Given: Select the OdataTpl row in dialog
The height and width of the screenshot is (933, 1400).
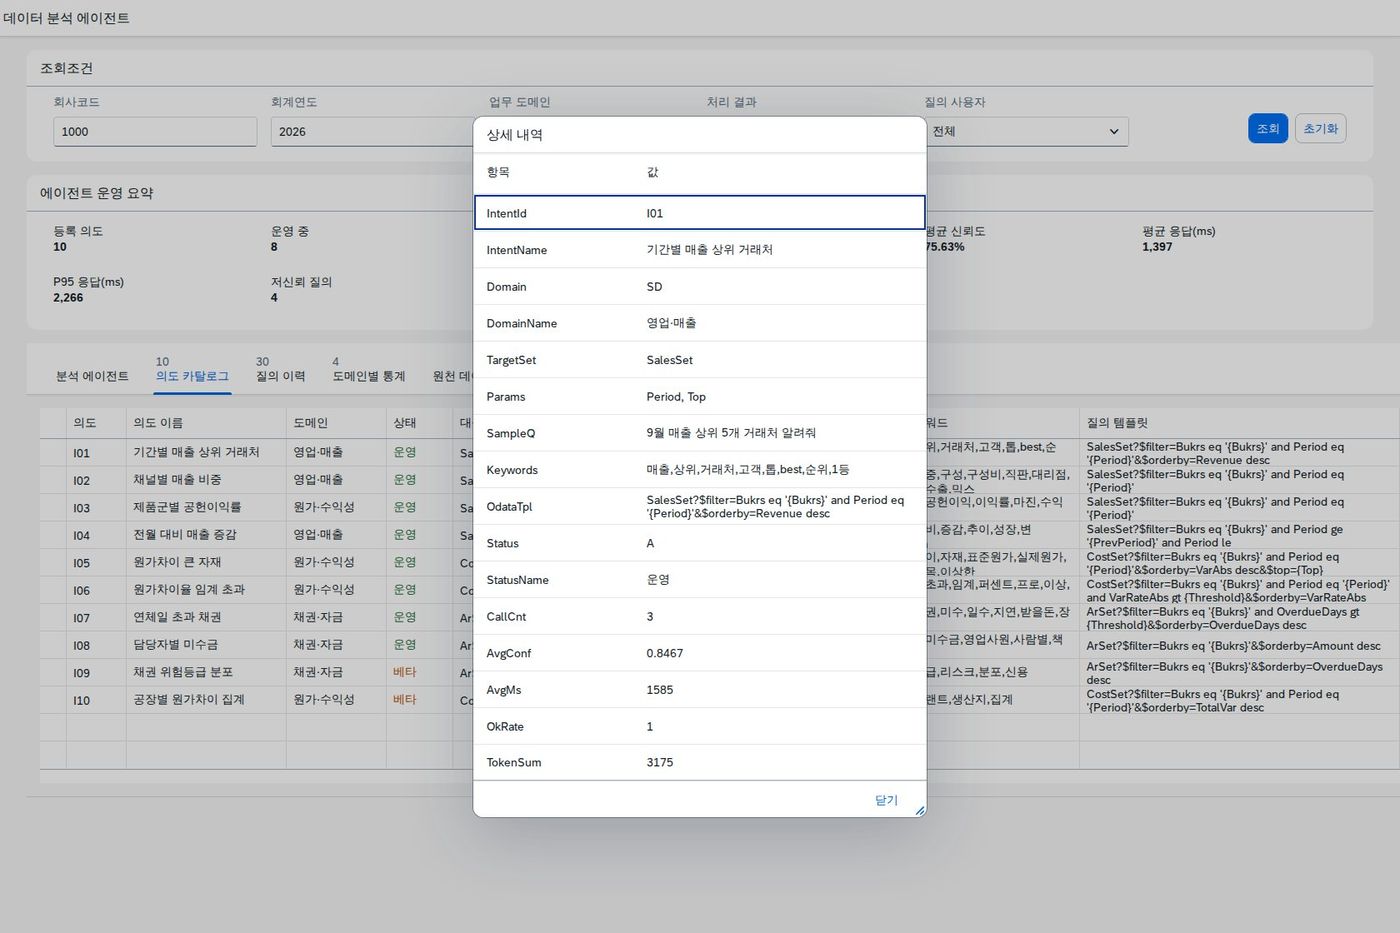Looking at the screenshot, I should click(x=700, y=506).
